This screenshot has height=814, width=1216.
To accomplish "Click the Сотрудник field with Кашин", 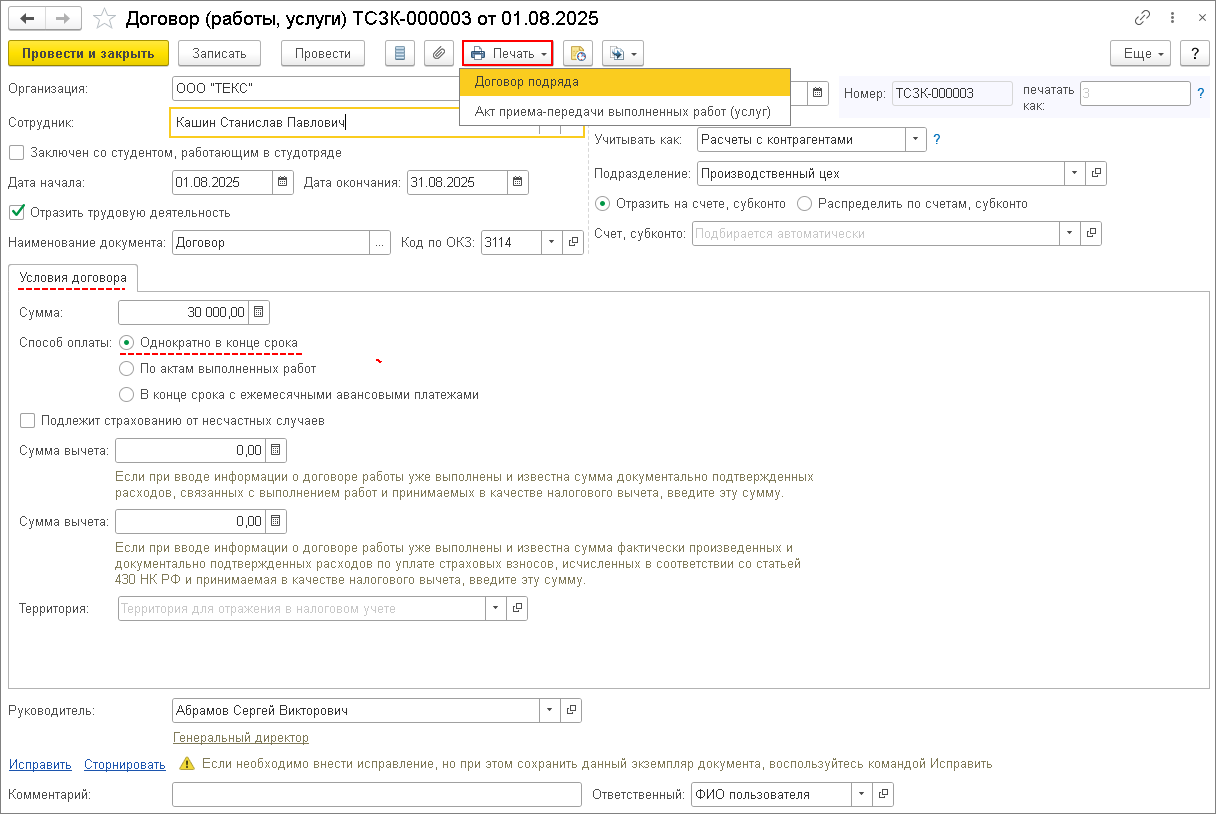I will click(355, 122).
